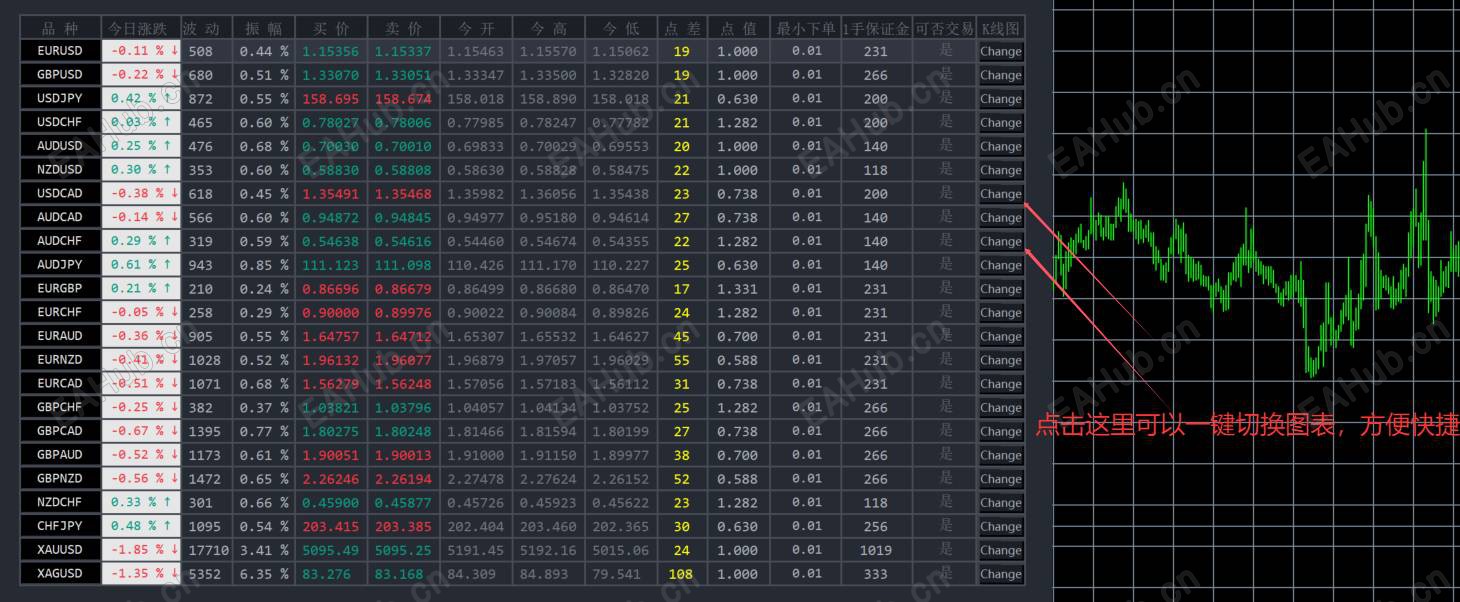Select the CHFJPY symbol cell
1460x602 pixels.
tap(60, 526)
